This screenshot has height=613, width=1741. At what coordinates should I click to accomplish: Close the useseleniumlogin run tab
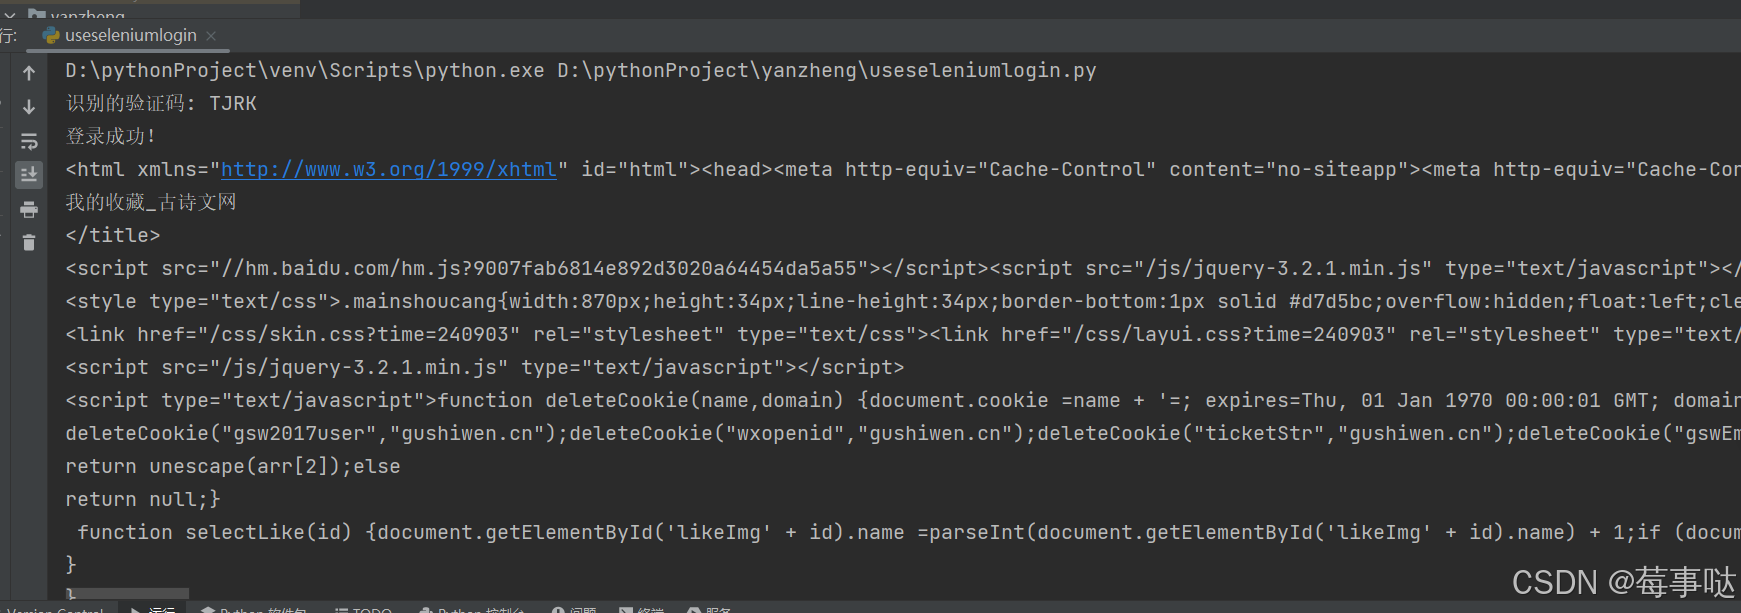coord(211,35)
